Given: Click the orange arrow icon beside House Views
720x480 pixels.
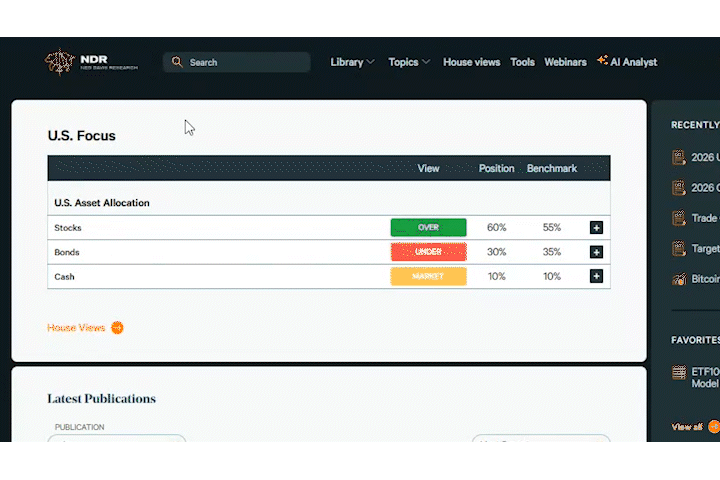Looking at the screenshot, I should pos(117,328).
